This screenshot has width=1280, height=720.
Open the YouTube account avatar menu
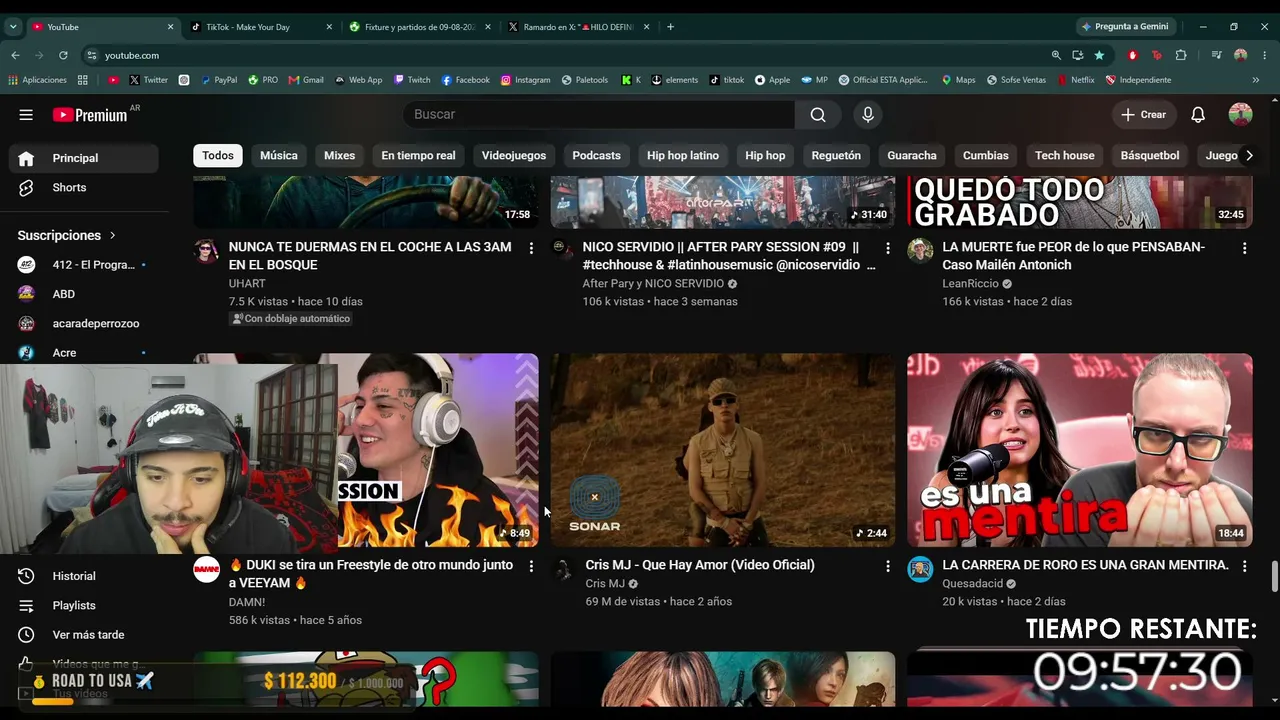[x=1241, y=115]
